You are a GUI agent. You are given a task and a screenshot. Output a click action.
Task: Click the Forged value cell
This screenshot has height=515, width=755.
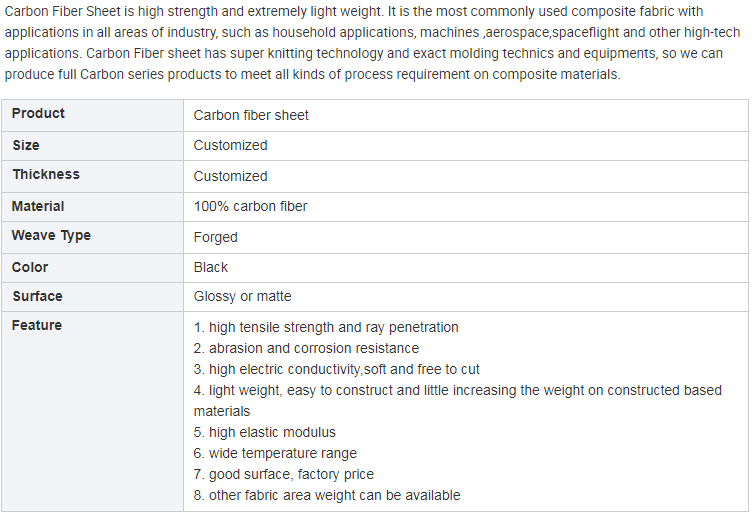[x=466, y=238]
